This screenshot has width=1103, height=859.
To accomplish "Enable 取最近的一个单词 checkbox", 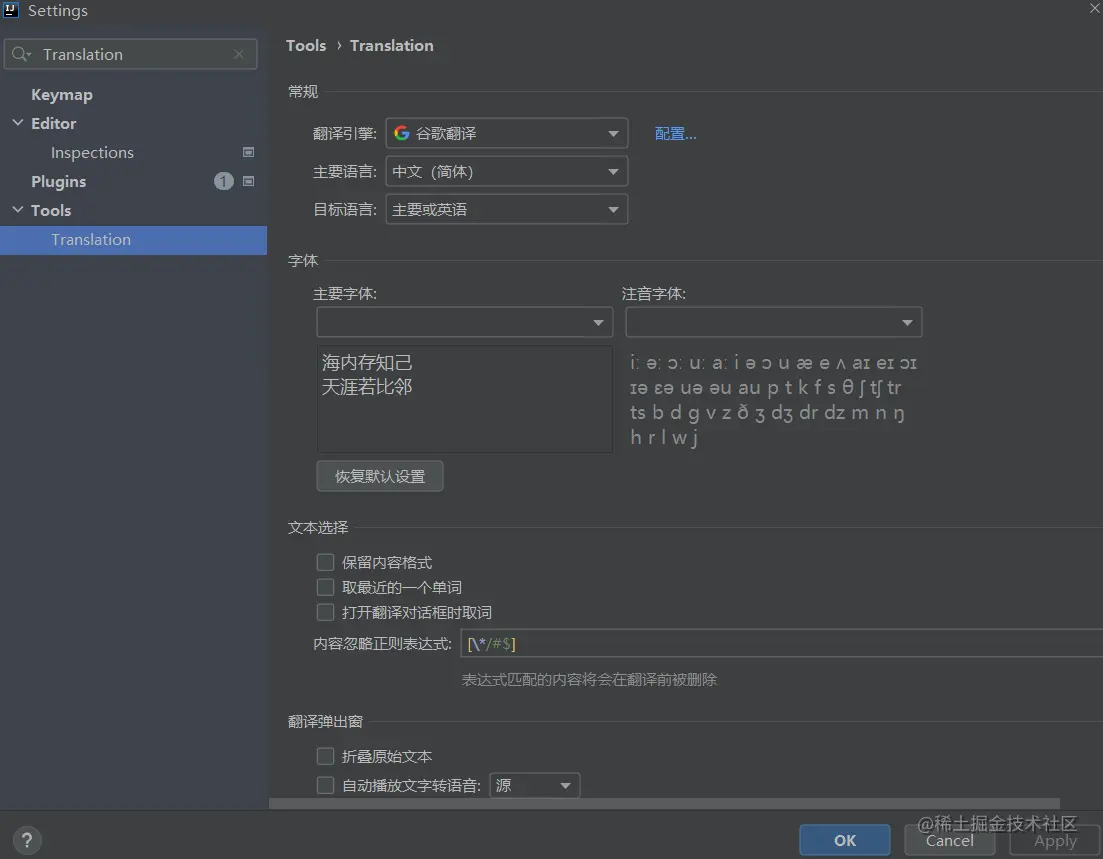I will [325, 587].
